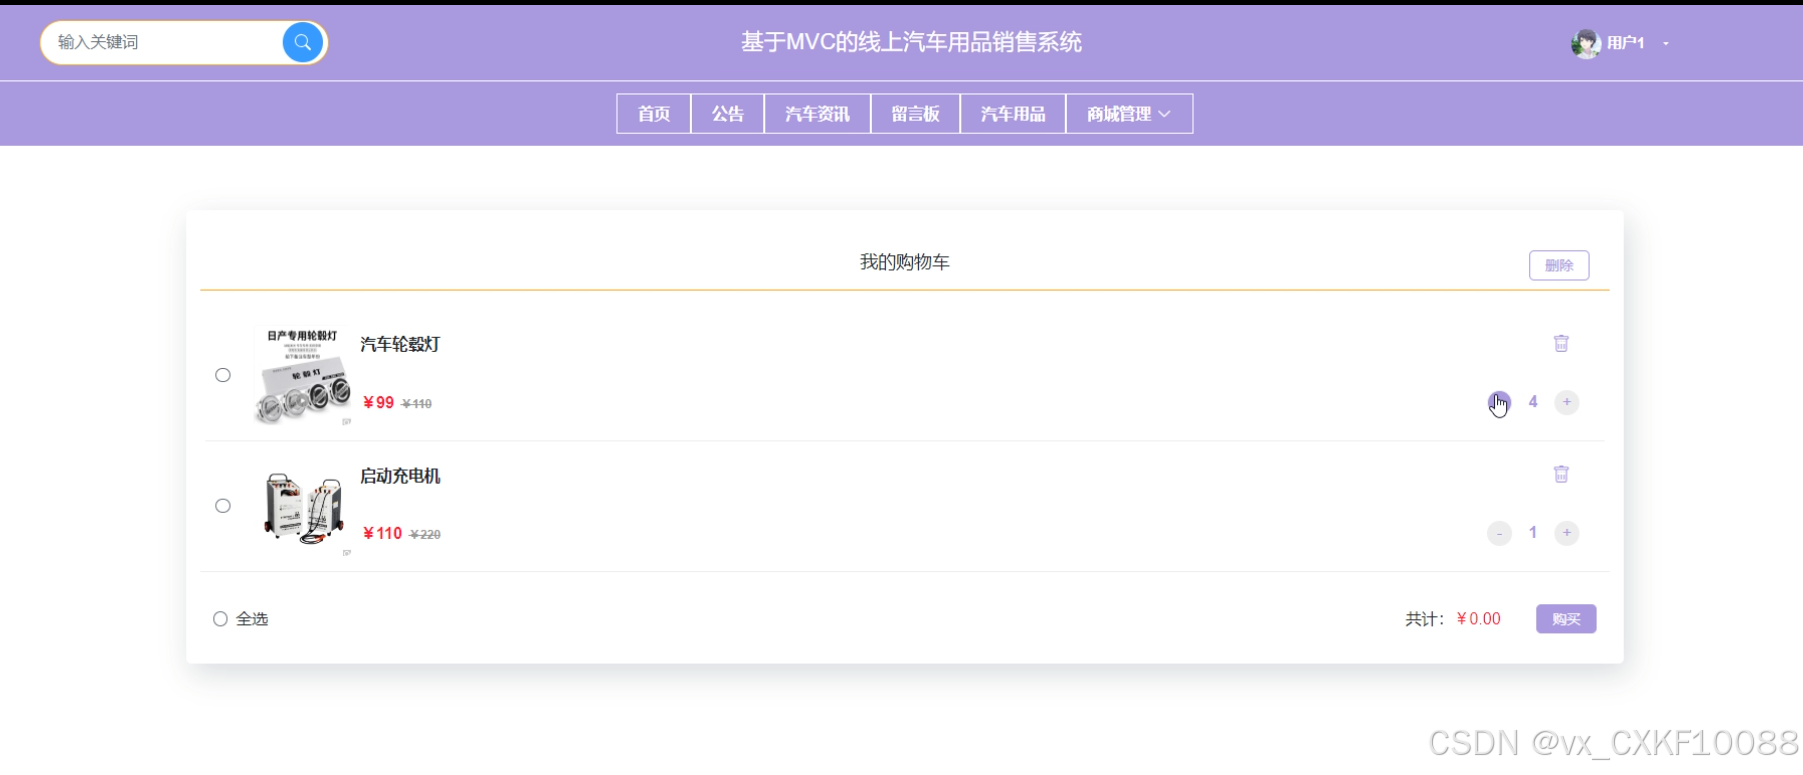This screenshot has height=775, width=1803.
Task: Click the ¥110 price of 启动充电机
Action: [382, 534]
